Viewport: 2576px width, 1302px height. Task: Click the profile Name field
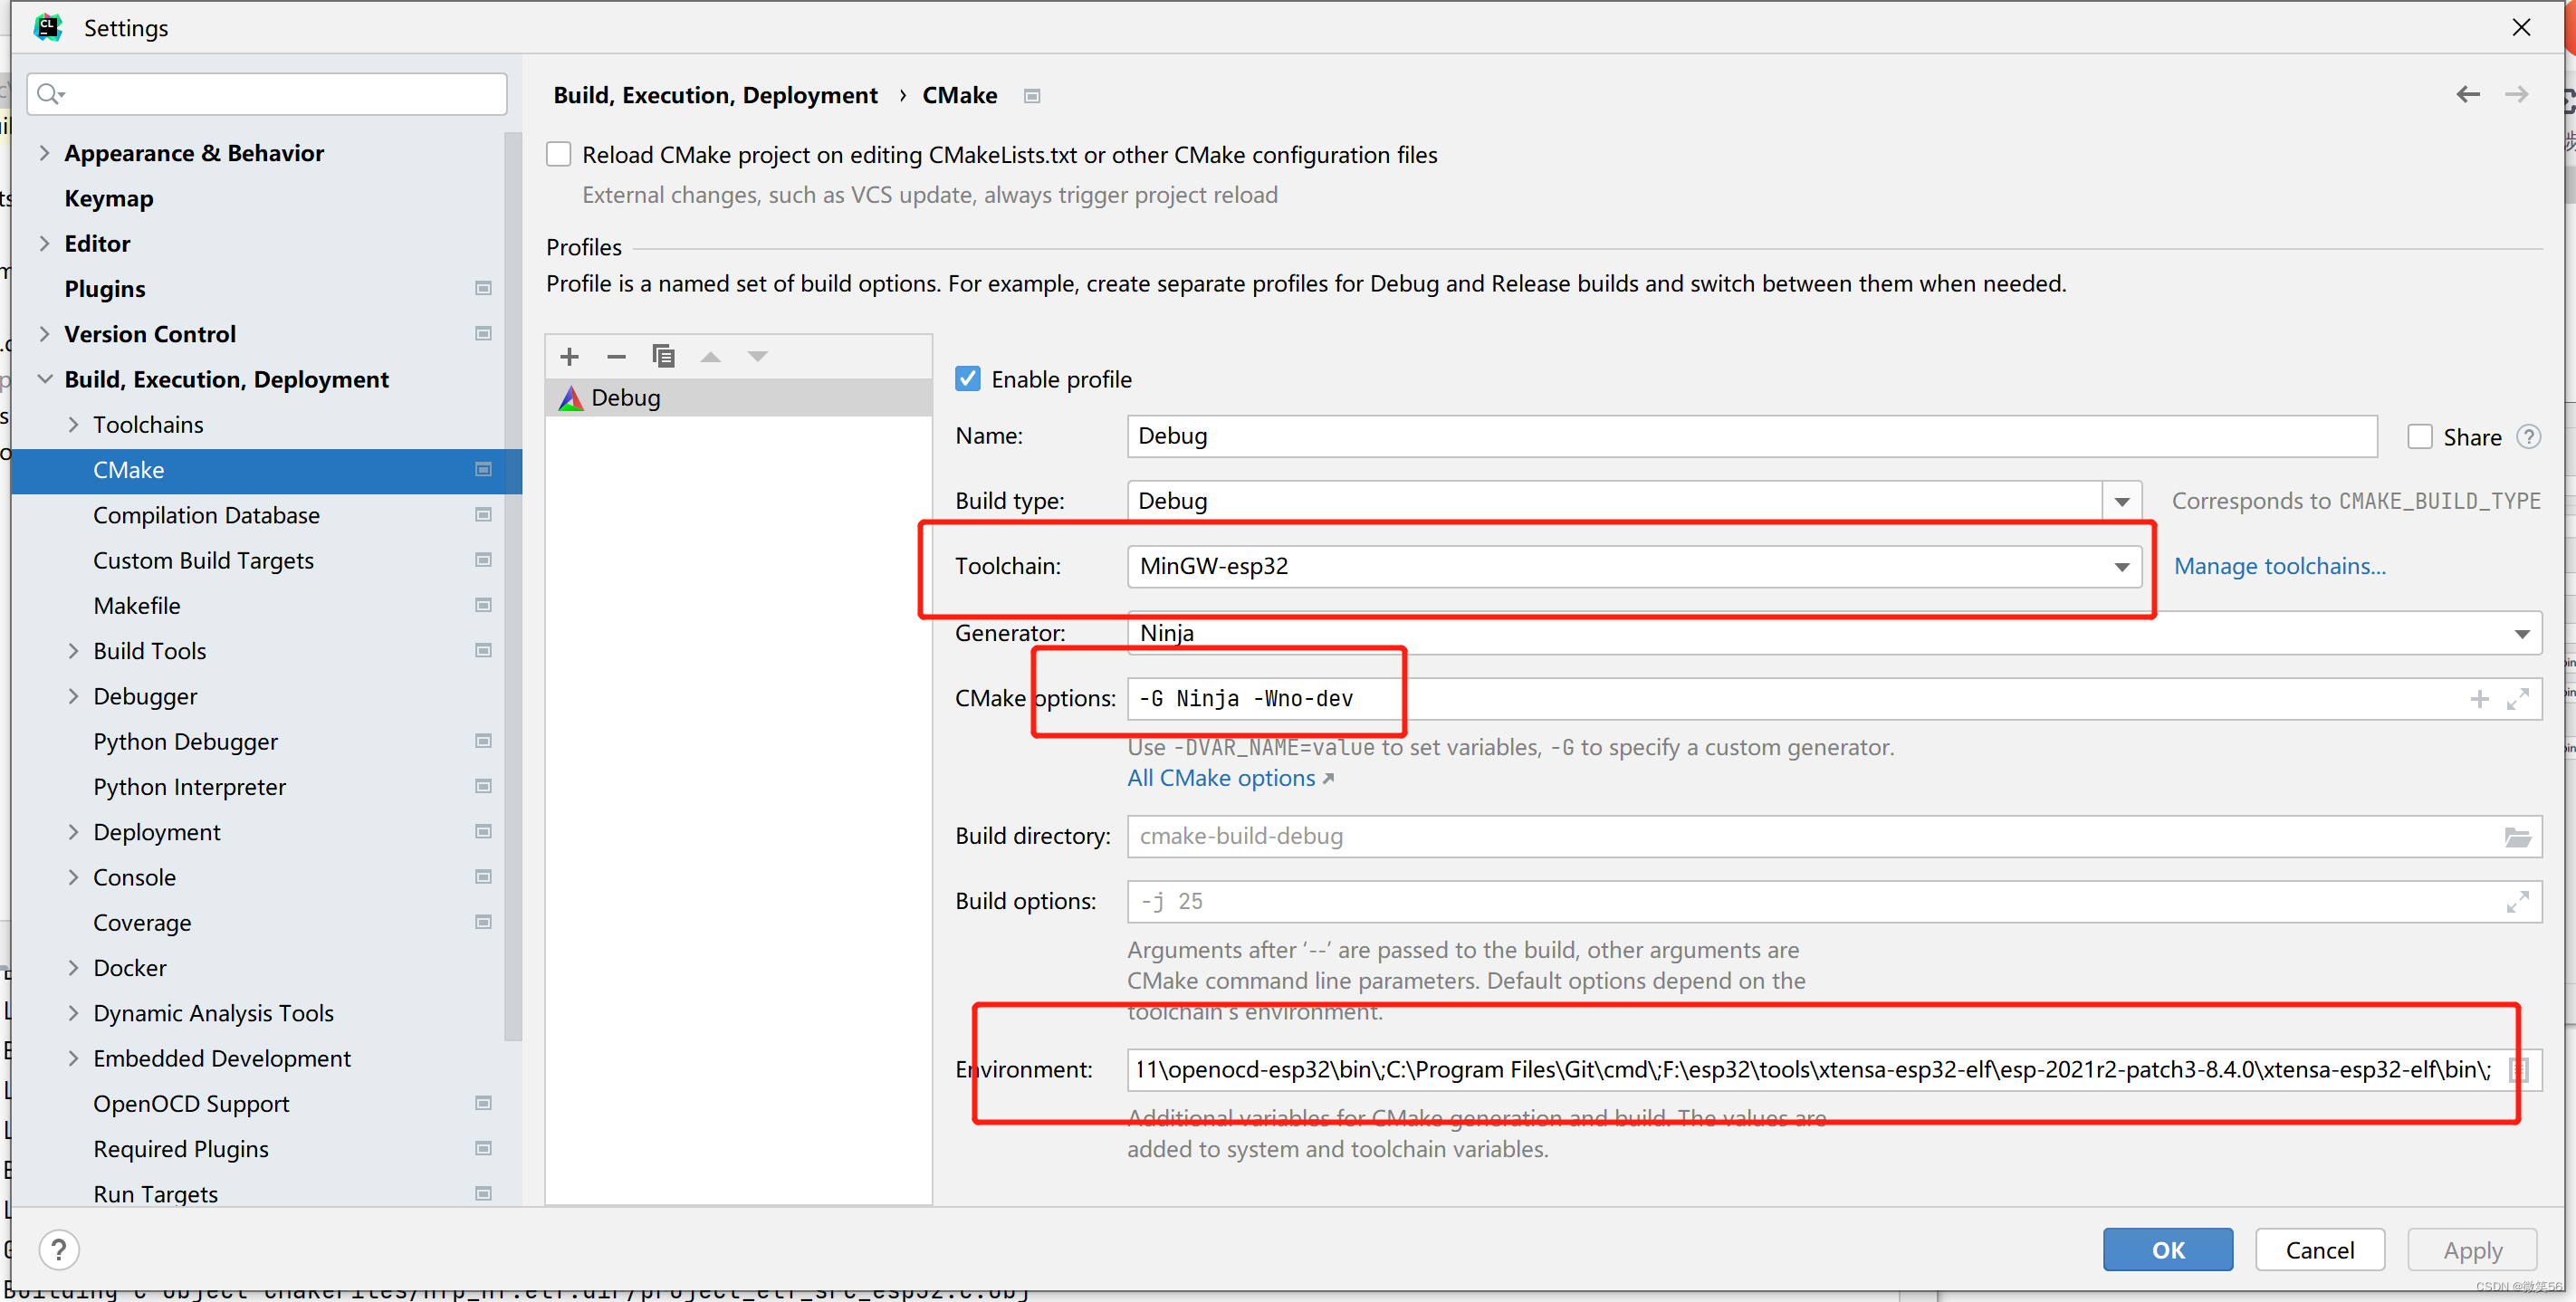[x=1752, y=436]
